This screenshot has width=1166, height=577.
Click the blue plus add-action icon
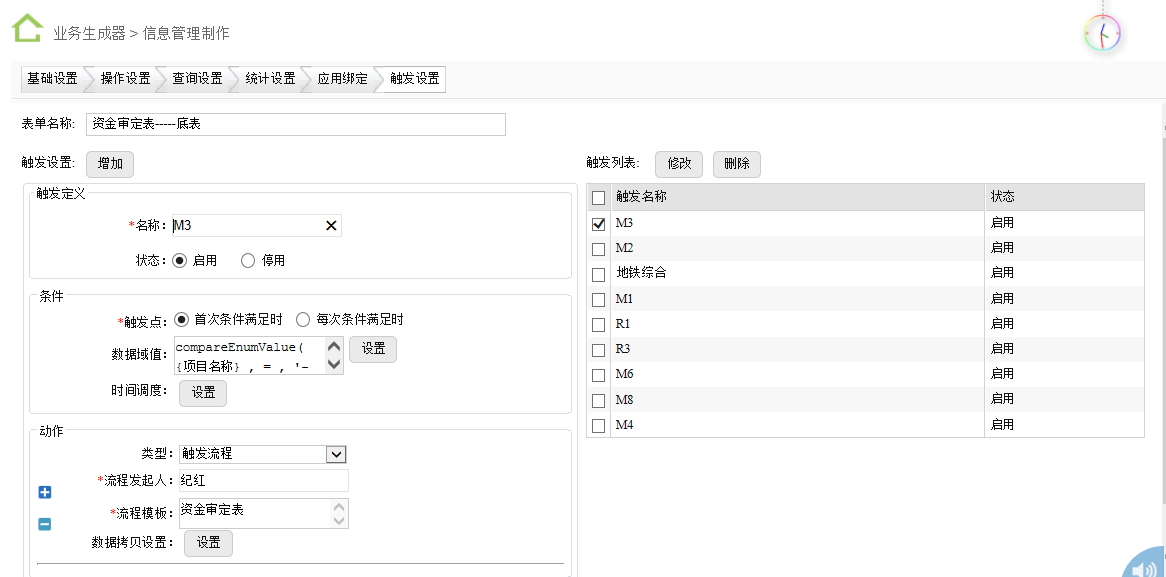point(45,492)
